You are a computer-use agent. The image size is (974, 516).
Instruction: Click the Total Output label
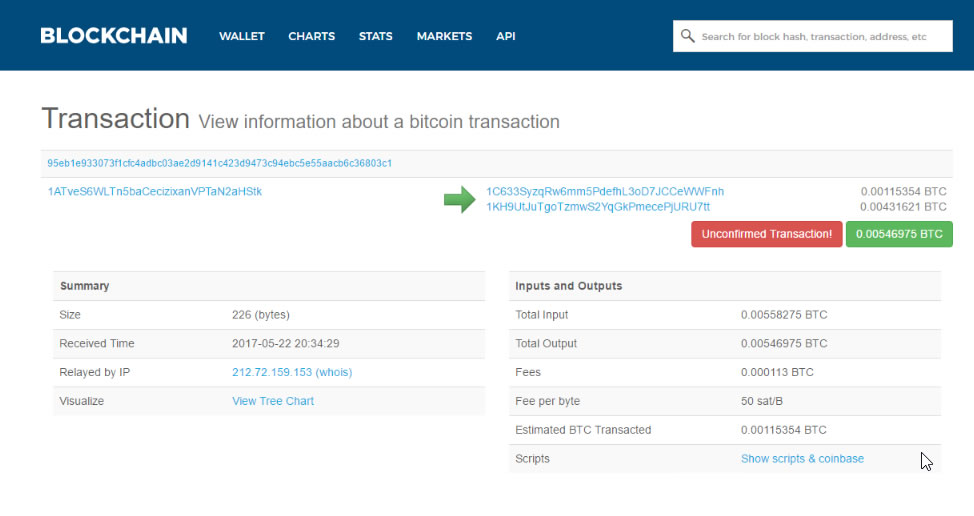click(x=546, y=343)
